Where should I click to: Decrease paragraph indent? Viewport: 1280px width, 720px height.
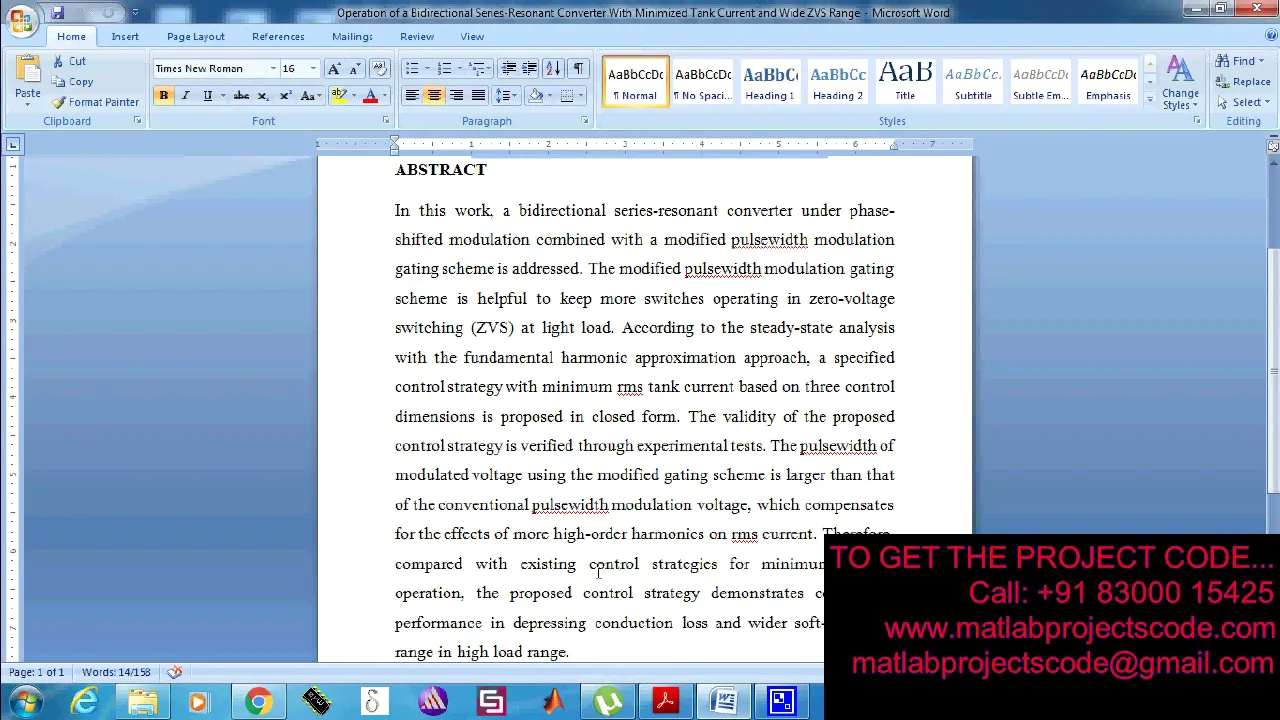click(509, 69)
